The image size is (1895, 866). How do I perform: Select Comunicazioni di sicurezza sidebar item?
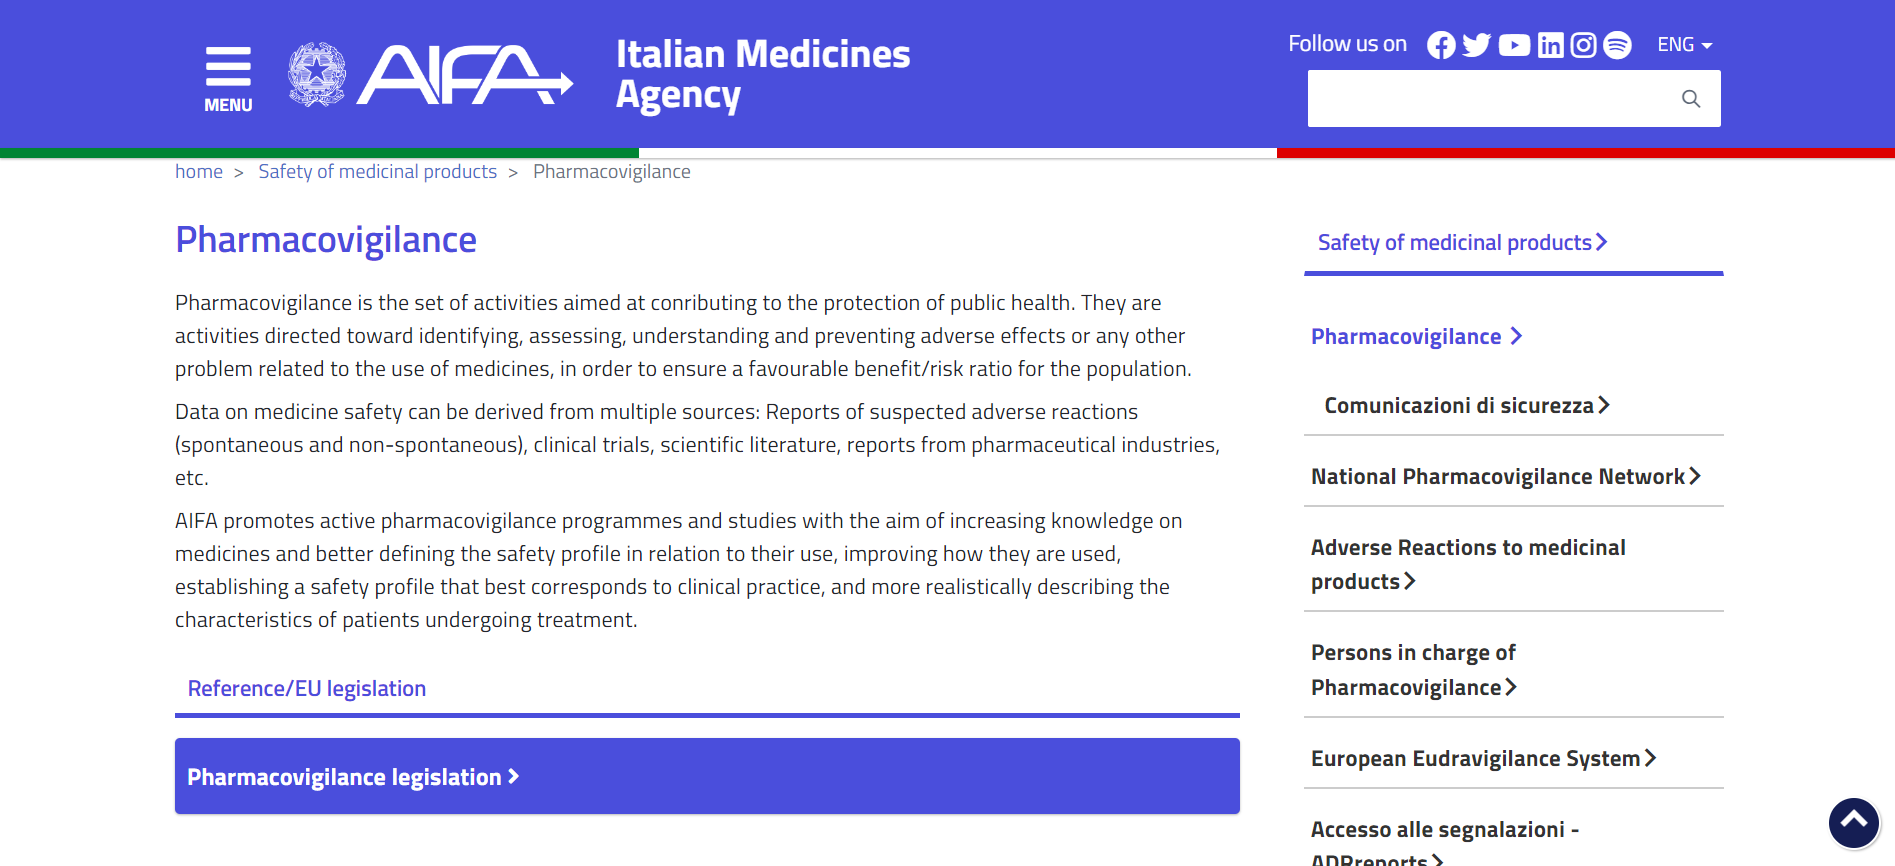tap(1466, 405)
